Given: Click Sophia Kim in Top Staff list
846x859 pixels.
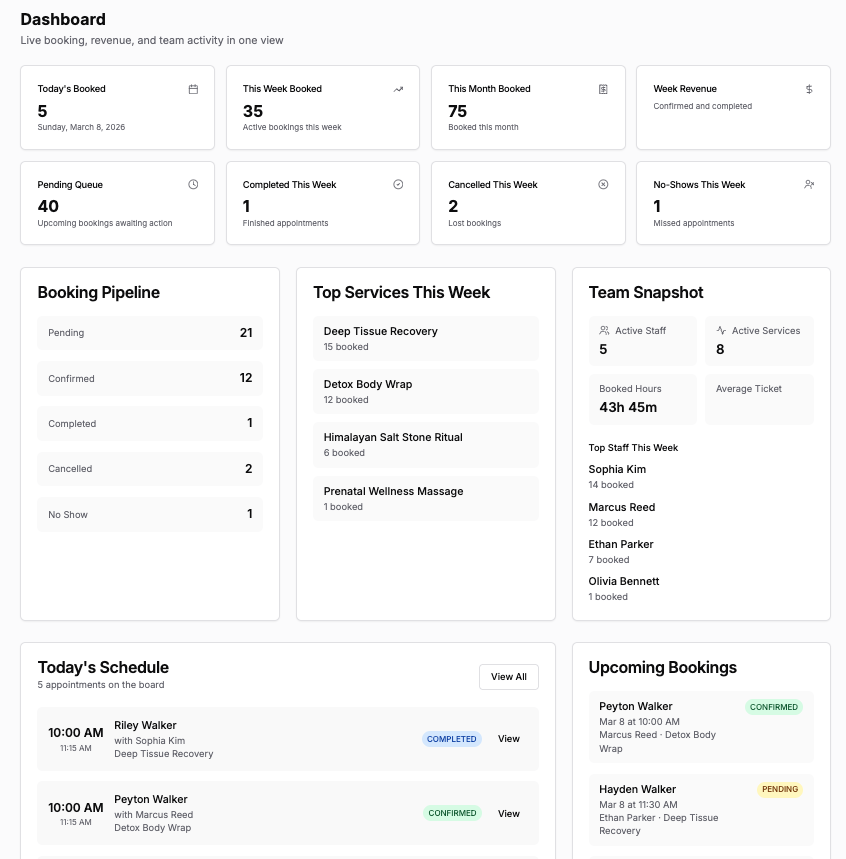Looking at the screenshot, I should point(617,469).
